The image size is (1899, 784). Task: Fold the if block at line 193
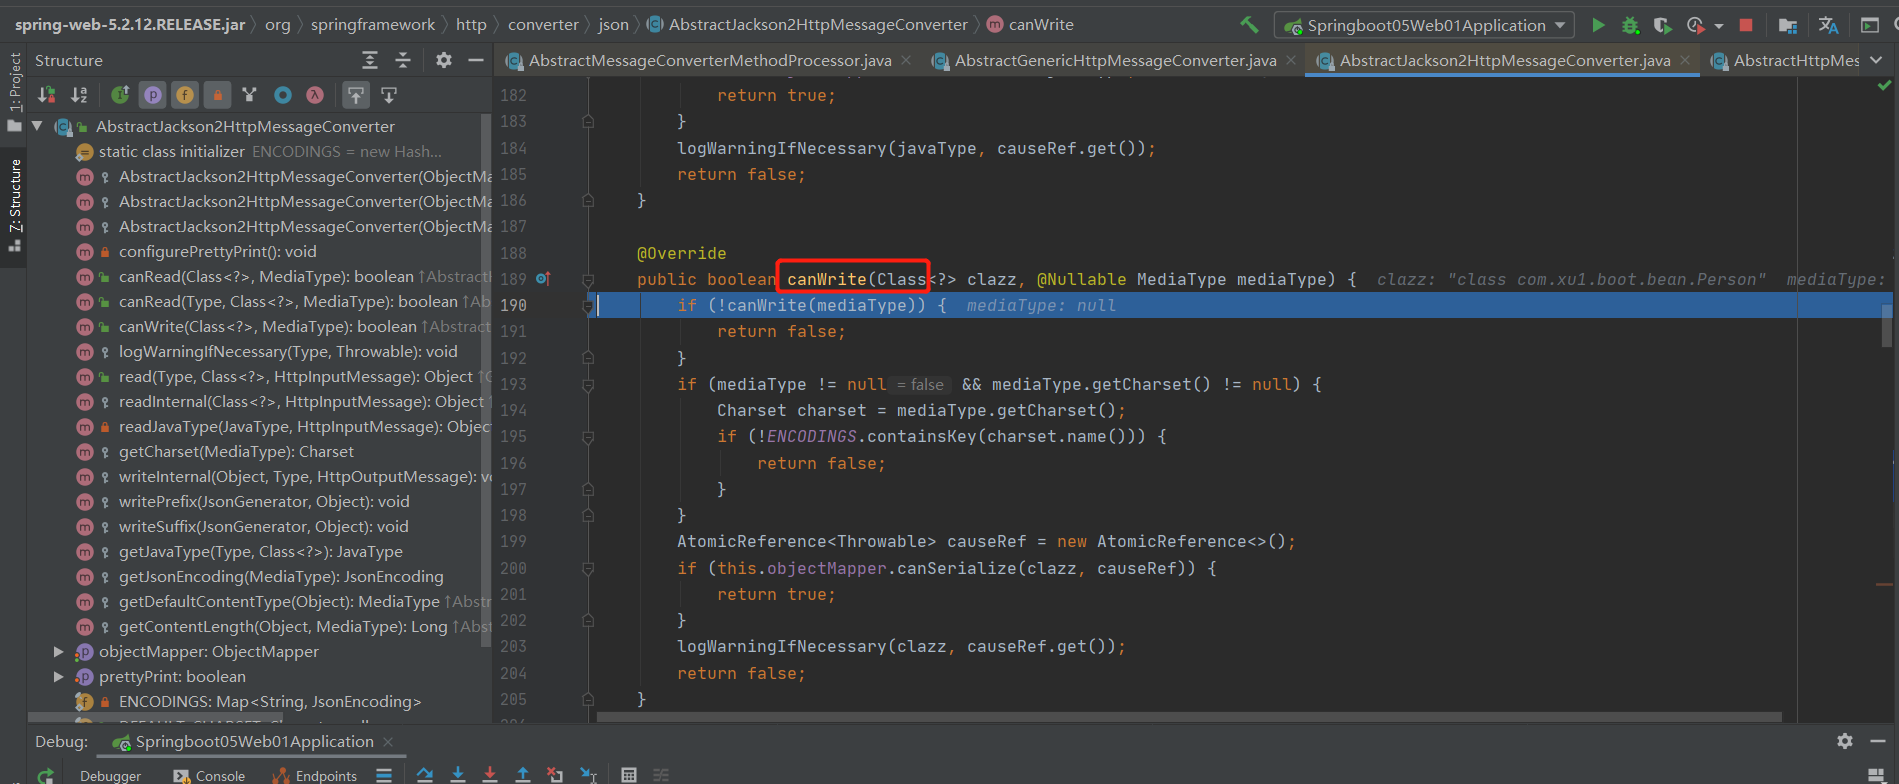click(x=588, y=385)
